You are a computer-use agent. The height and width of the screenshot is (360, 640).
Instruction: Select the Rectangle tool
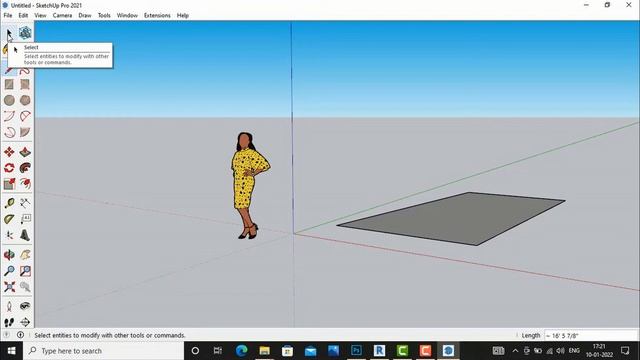point(9,84)
